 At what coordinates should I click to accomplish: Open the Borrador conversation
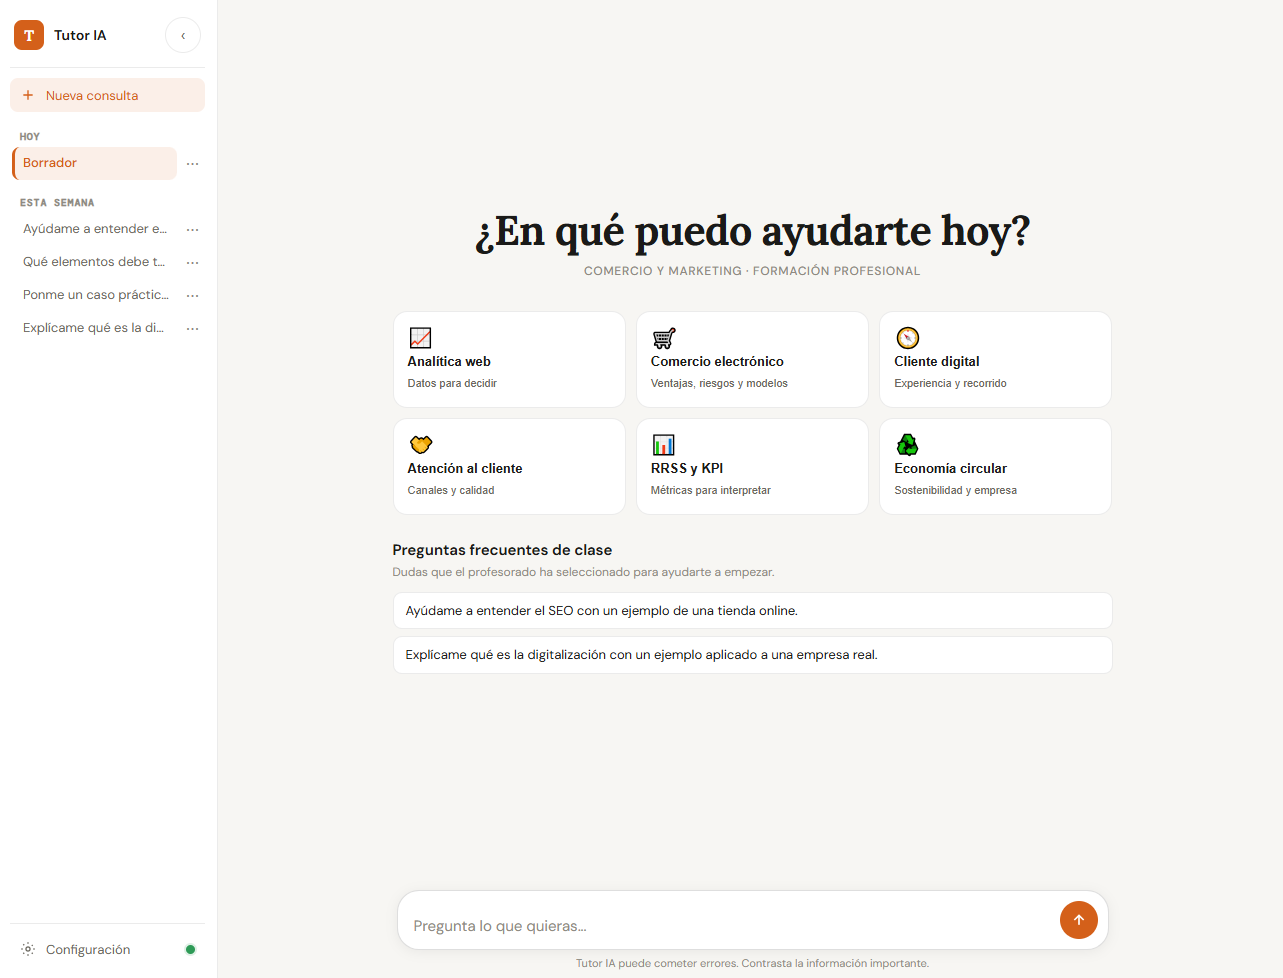click(x=95, y=163)
